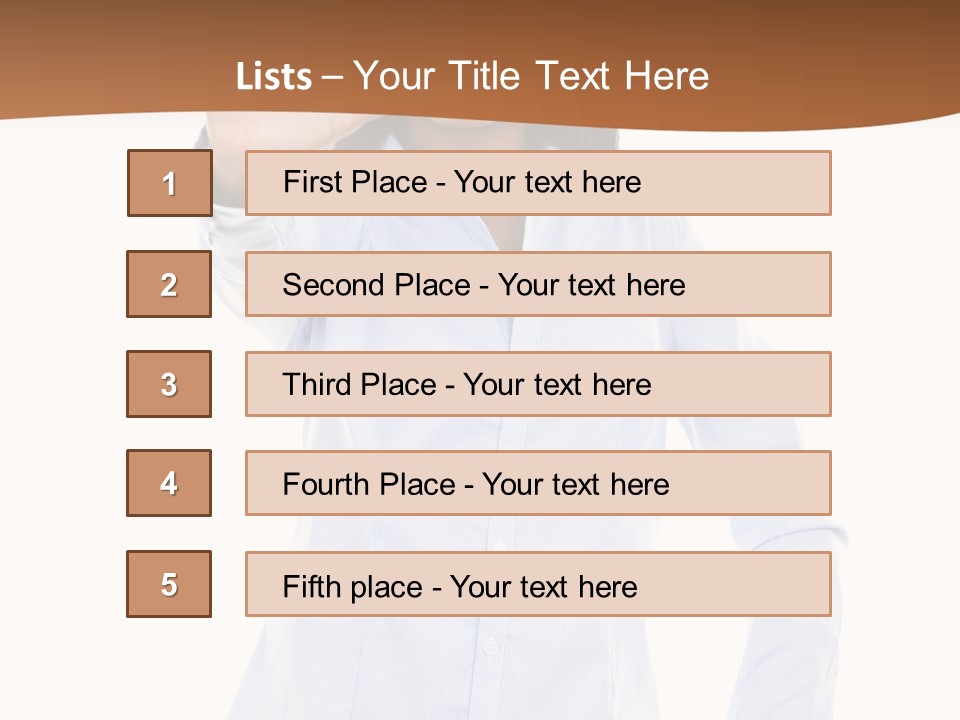The height and width of the screenshot is (720, 960).
Task: Click 'Your text here' in Fifth place row
Action: point(543,586)
